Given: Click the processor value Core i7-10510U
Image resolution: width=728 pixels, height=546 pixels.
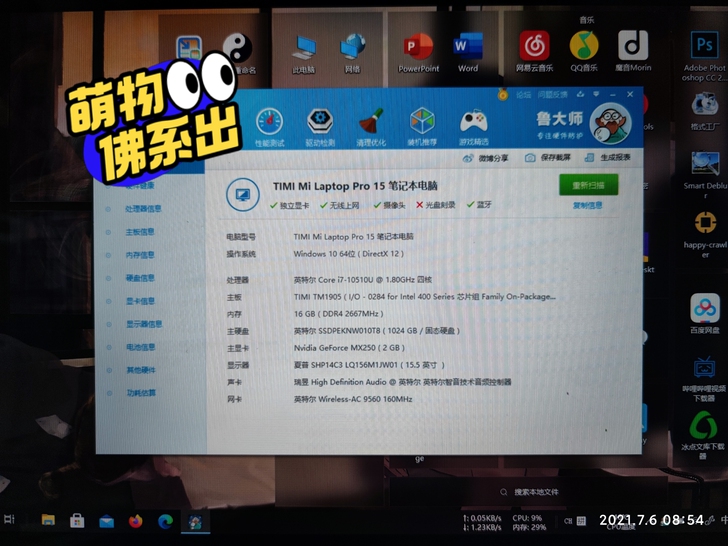Looking at the screenshot, I should [363, 280].
